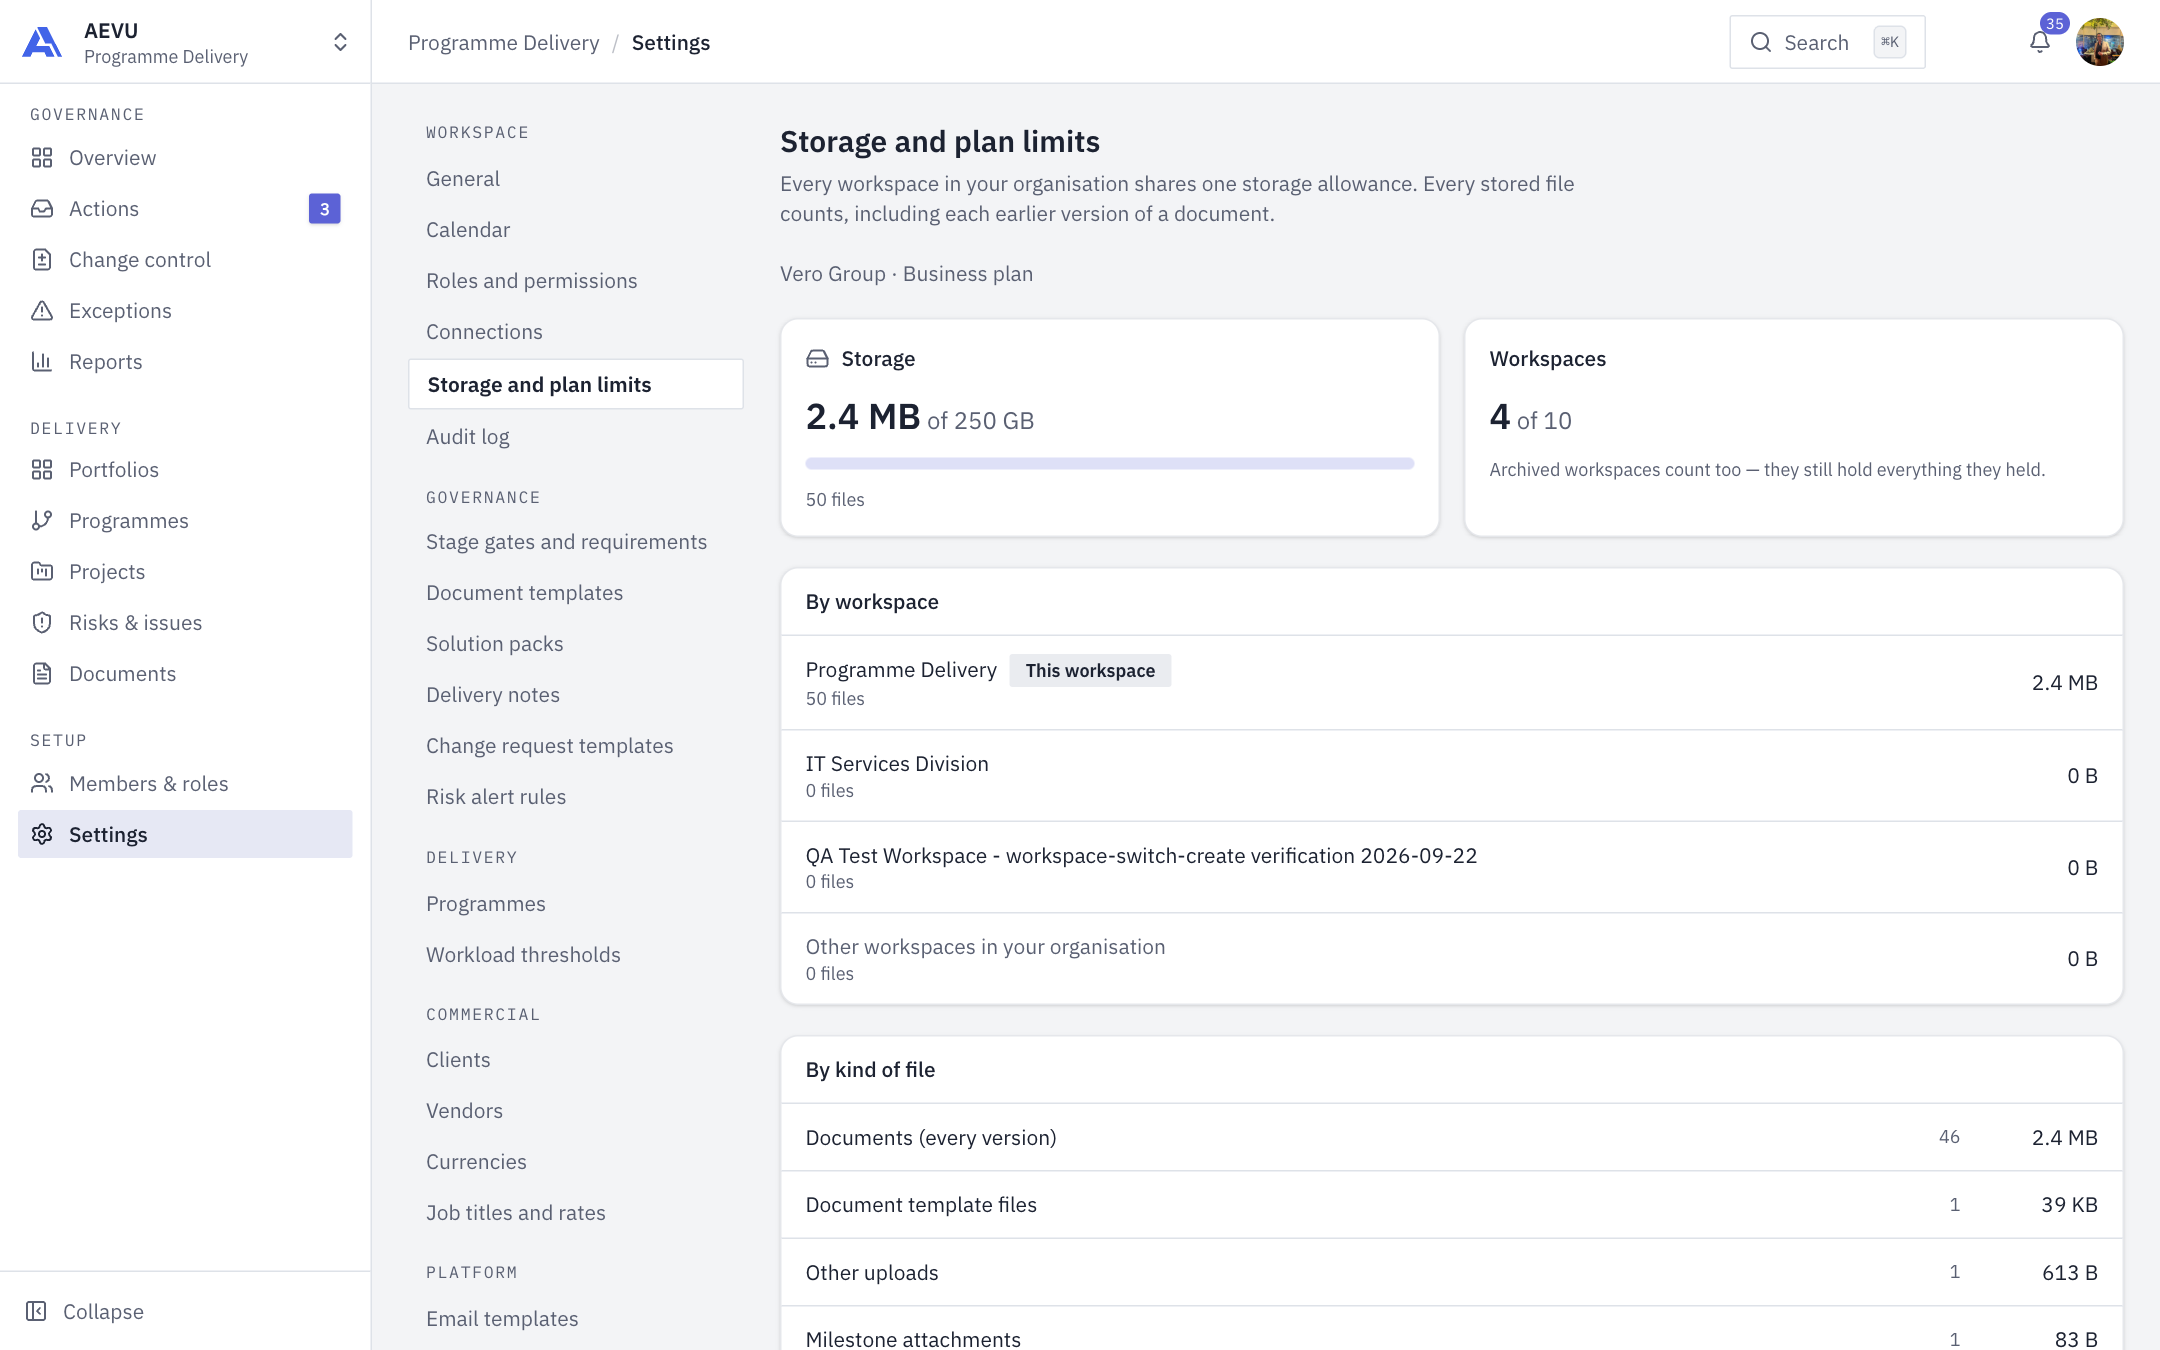Open Risk alert rules settings
The width and height of the screenshot is (2160, 1350).
(496, 797)
